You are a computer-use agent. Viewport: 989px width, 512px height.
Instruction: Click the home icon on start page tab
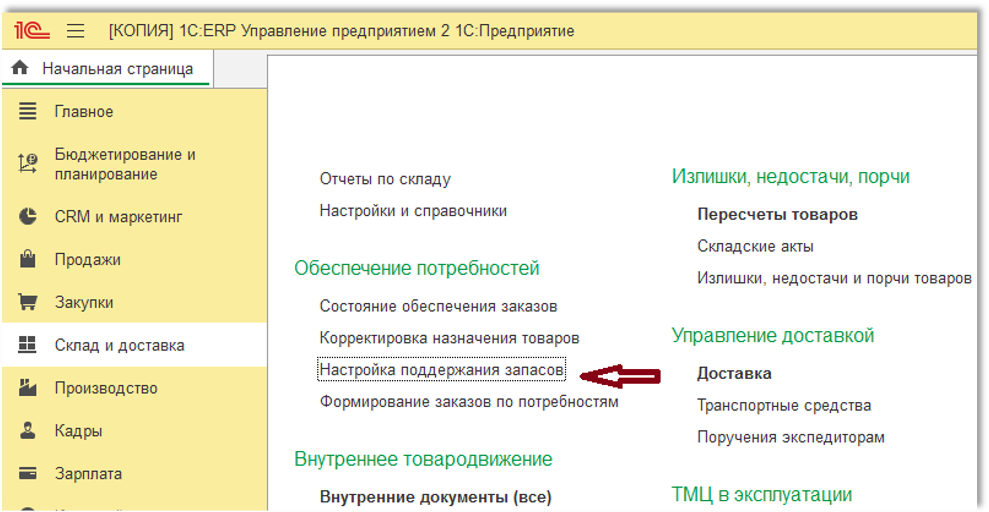pos(21,68)
